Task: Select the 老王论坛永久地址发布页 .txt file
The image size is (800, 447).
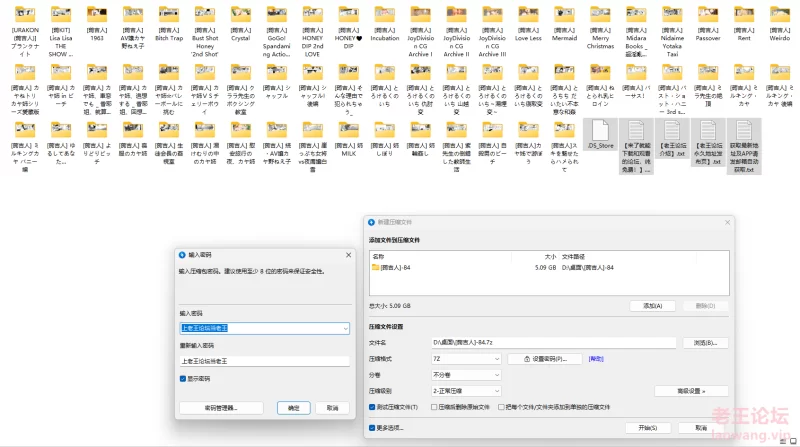Action: [x=708, y=143]
